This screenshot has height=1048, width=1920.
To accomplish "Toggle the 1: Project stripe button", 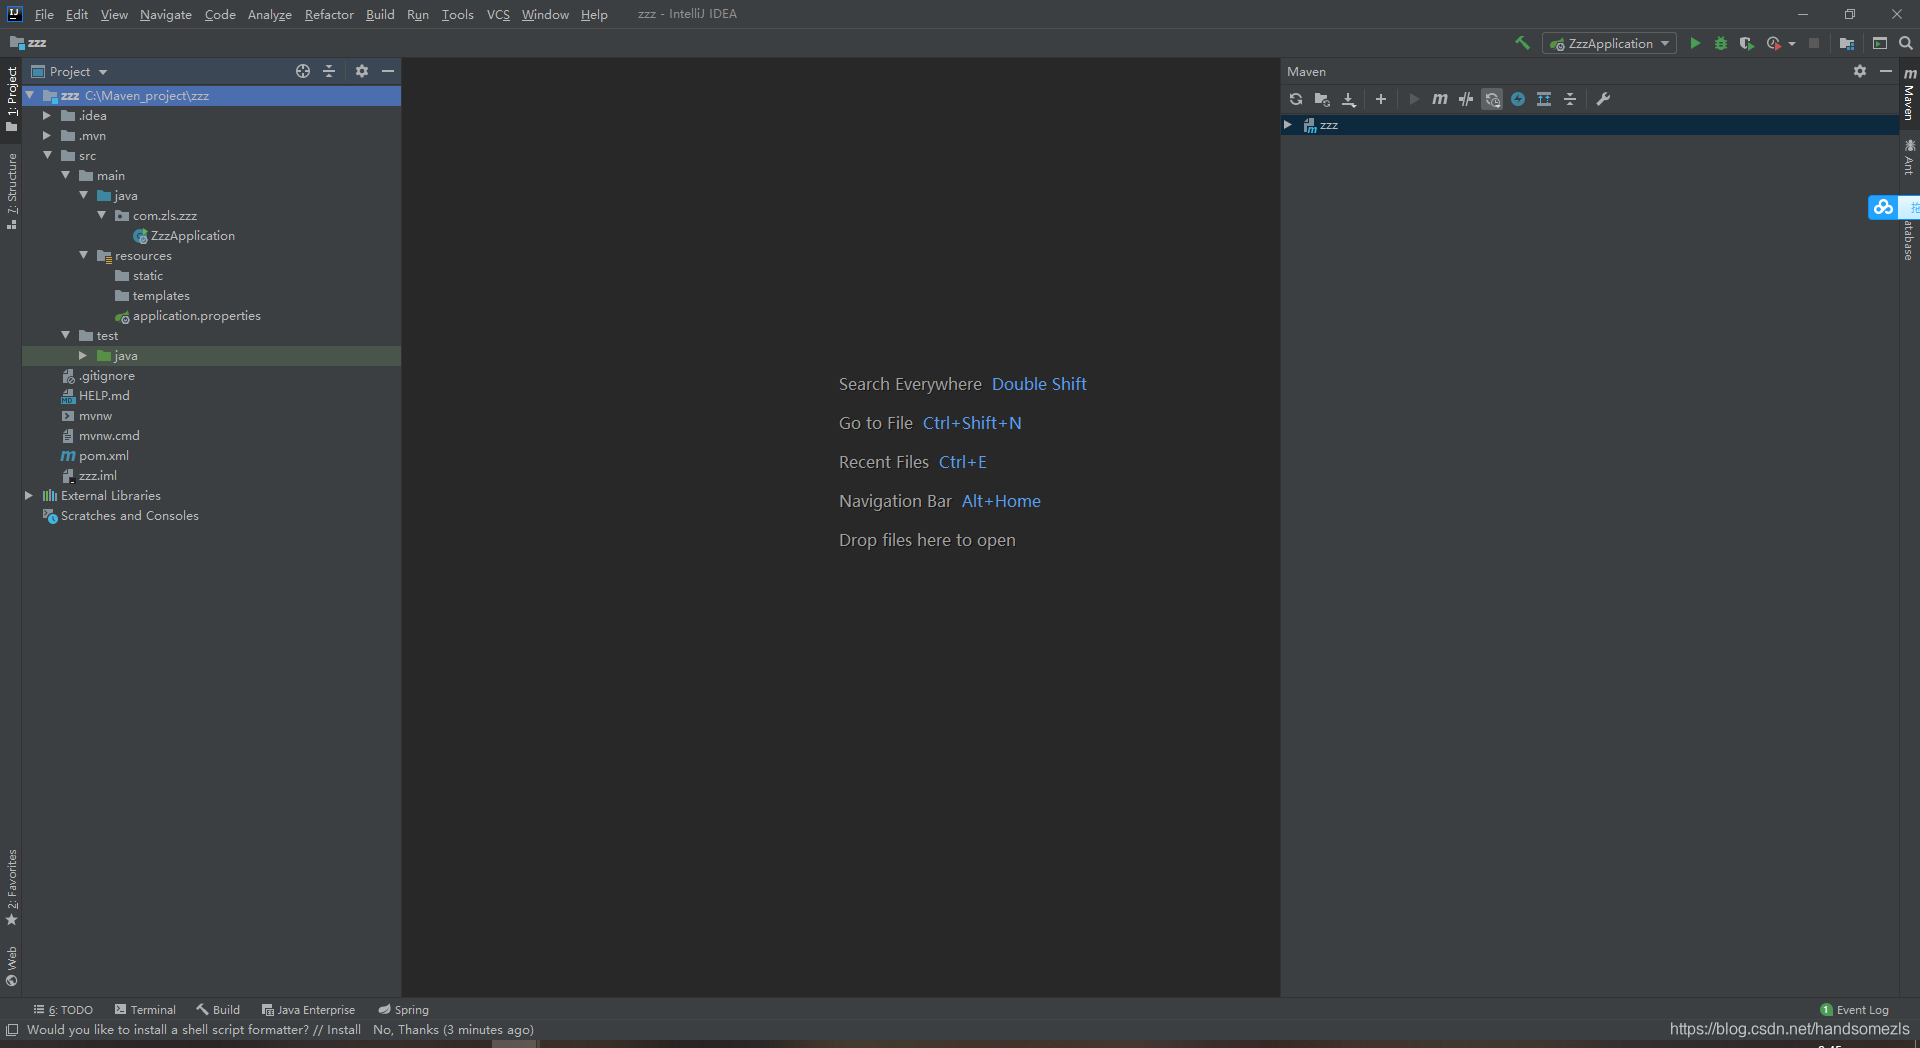I will [x=11, y=98].
